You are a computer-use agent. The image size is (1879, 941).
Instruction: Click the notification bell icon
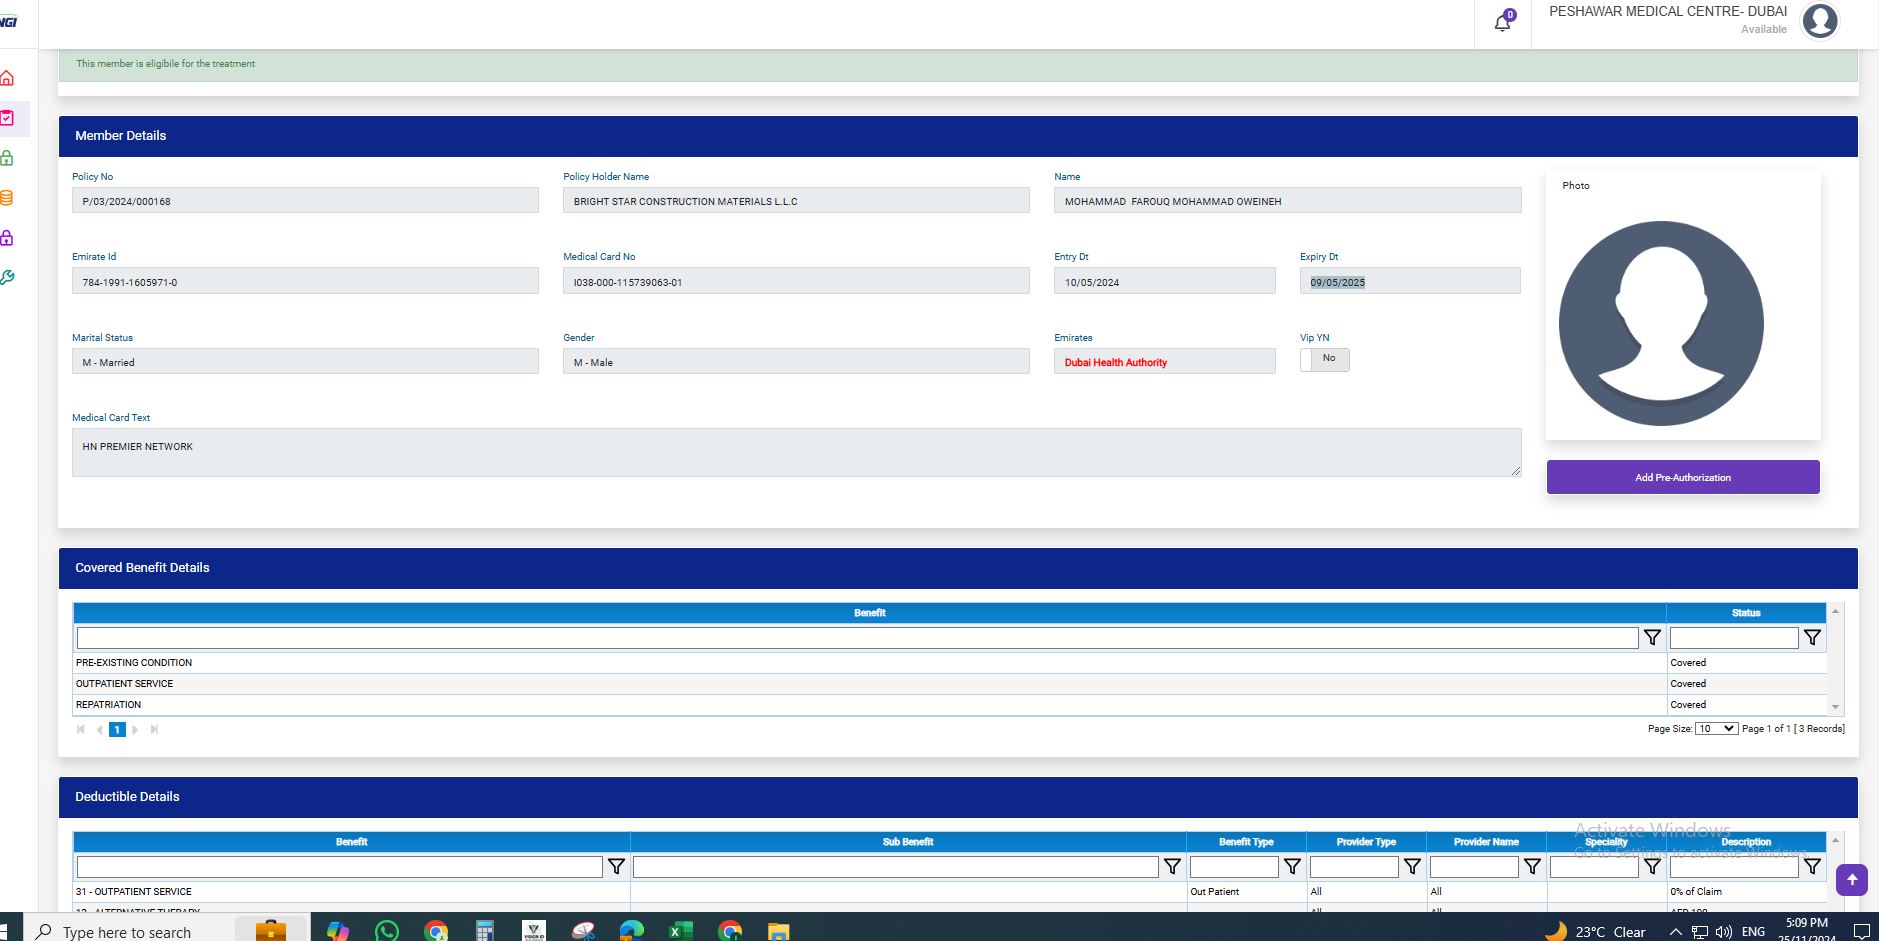(1502, 23)
